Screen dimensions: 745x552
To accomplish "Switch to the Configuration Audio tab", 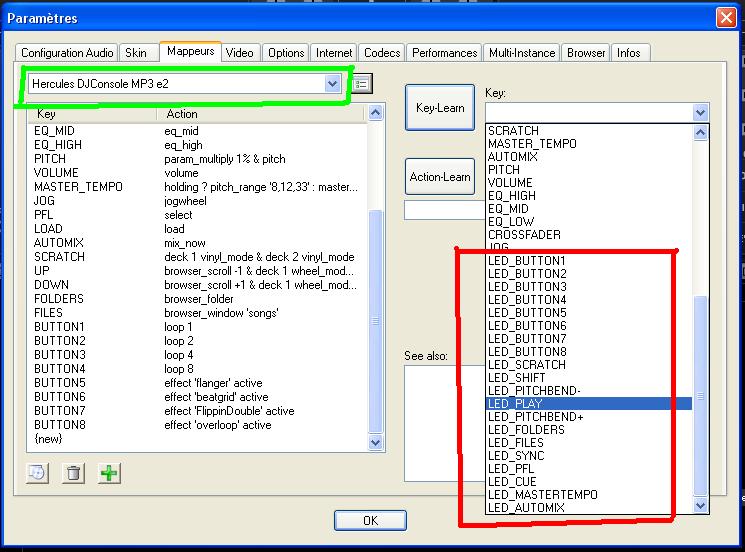I will point(66,53).
